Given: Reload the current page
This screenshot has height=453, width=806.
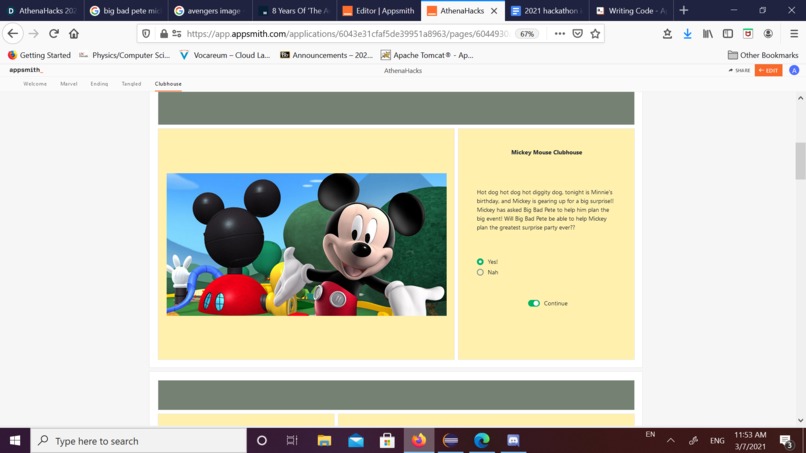Looking at the screenshot, I should (53, 34).
